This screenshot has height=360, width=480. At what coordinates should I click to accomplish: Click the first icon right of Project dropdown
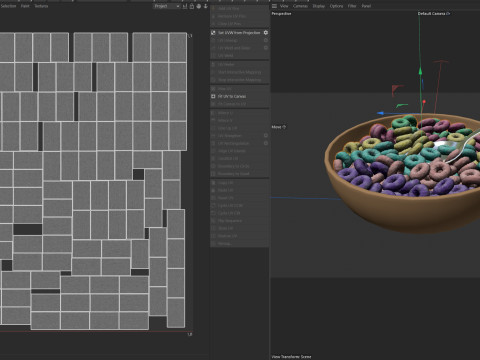(185, 6)
